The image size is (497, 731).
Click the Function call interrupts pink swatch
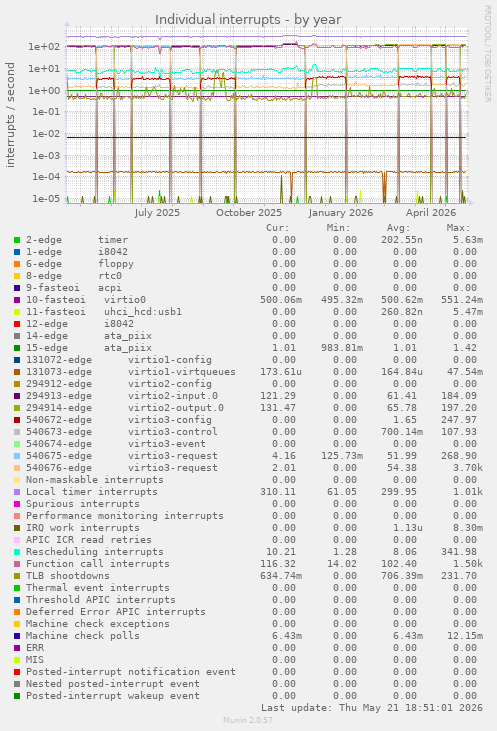17,564
